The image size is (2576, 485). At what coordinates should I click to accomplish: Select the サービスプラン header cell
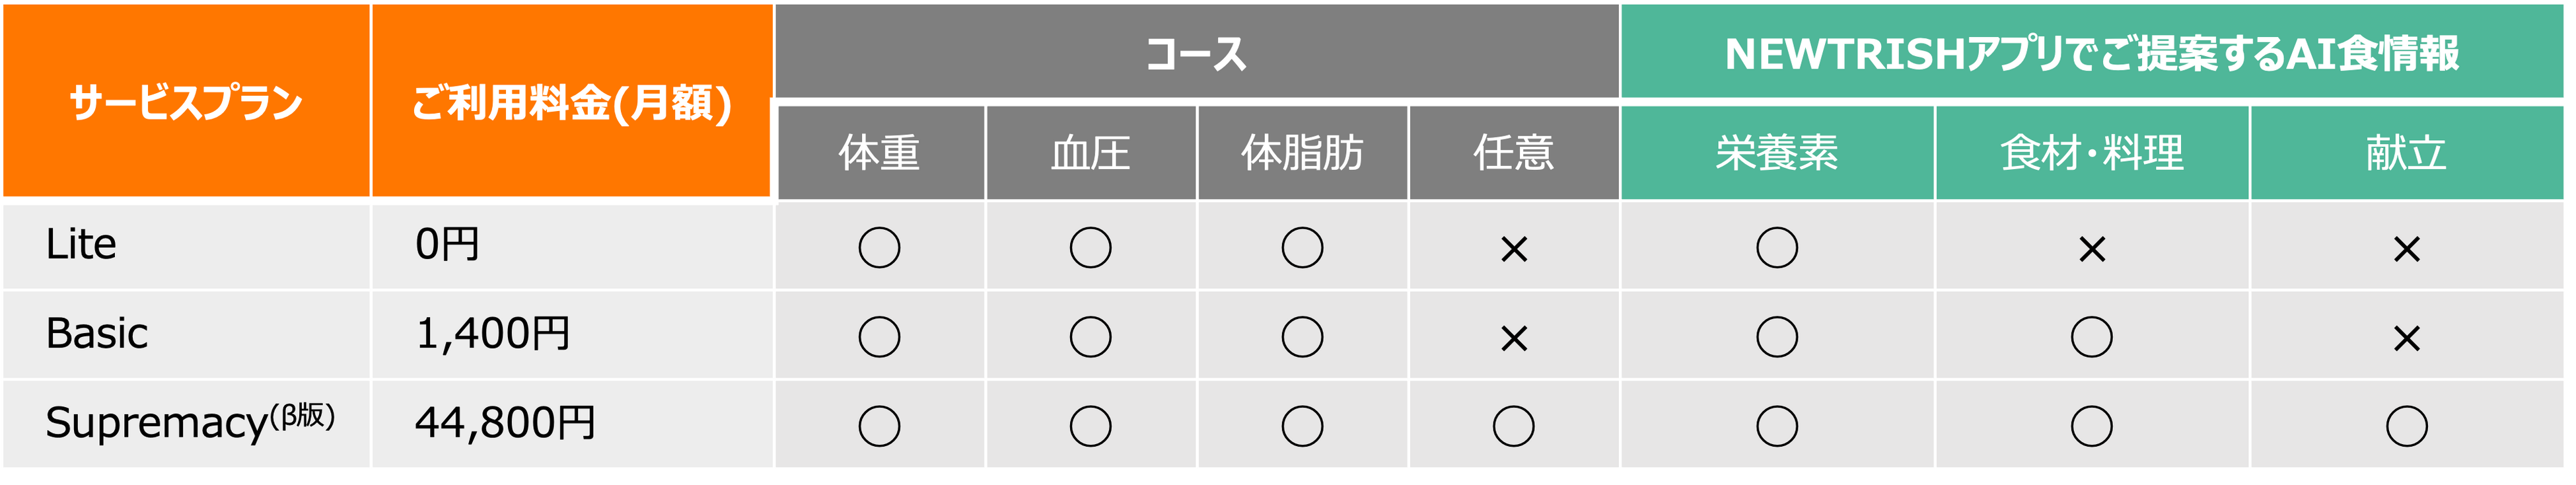[186, 102]
